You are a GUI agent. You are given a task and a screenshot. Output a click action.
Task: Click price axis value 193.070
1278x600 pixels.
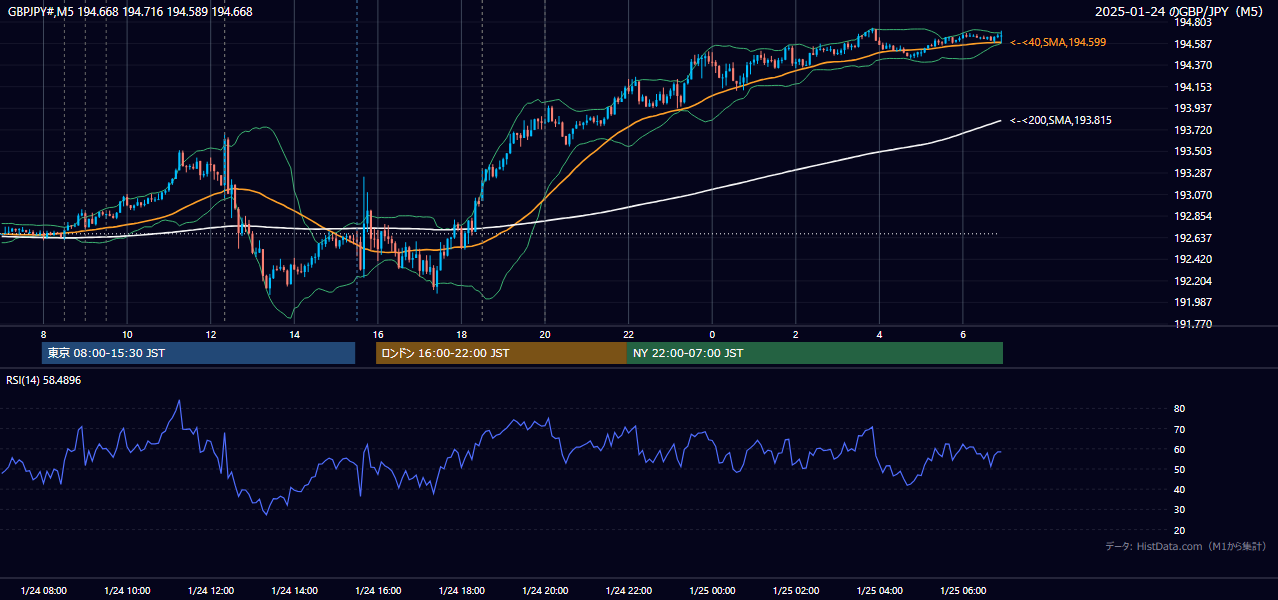click(1191, 195)
